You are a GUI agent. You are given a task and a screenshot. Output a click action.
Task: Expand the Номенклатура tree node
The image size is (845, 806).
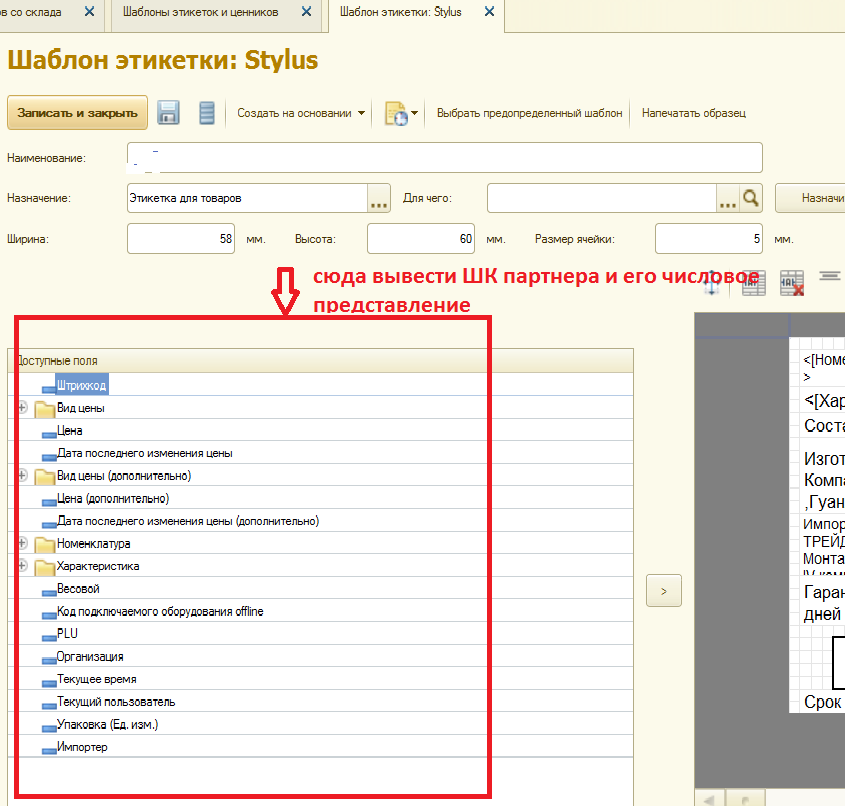(x=22, y=543)
